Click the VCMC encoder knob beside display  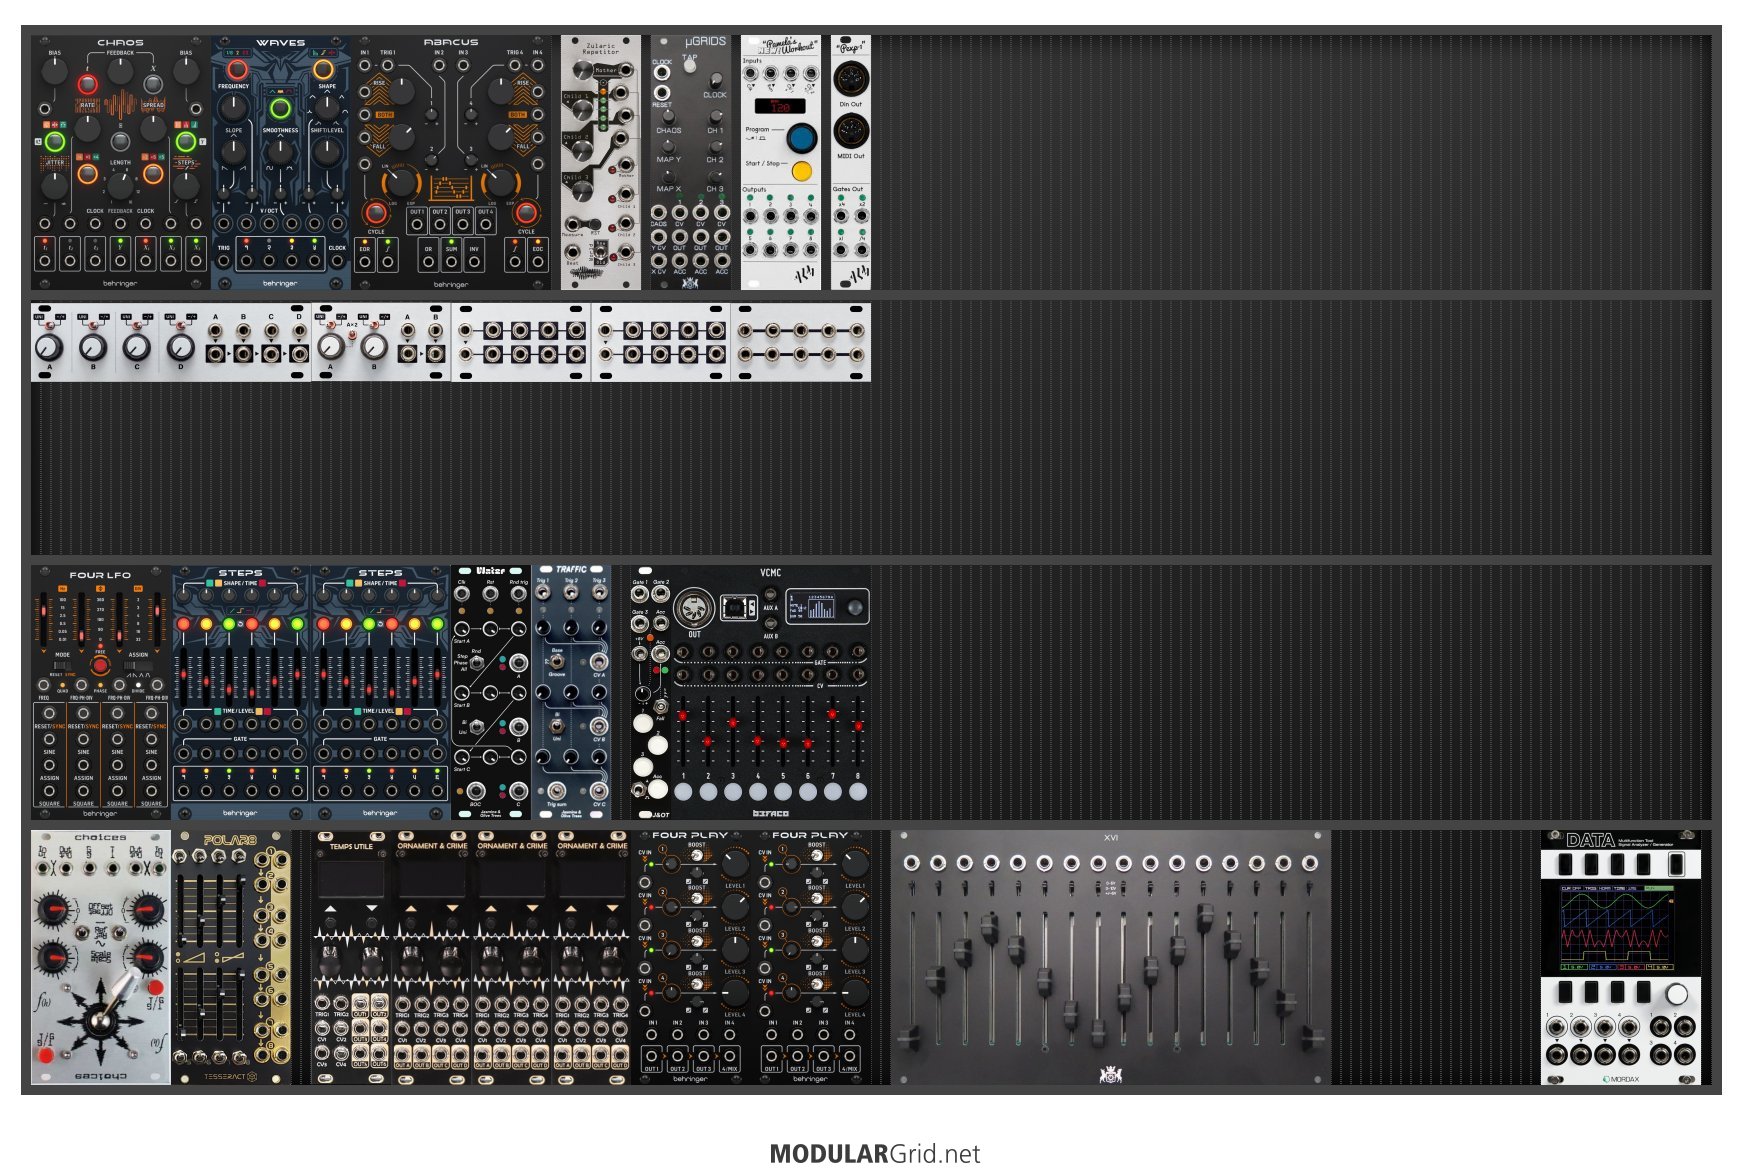[x=854, y=608]
